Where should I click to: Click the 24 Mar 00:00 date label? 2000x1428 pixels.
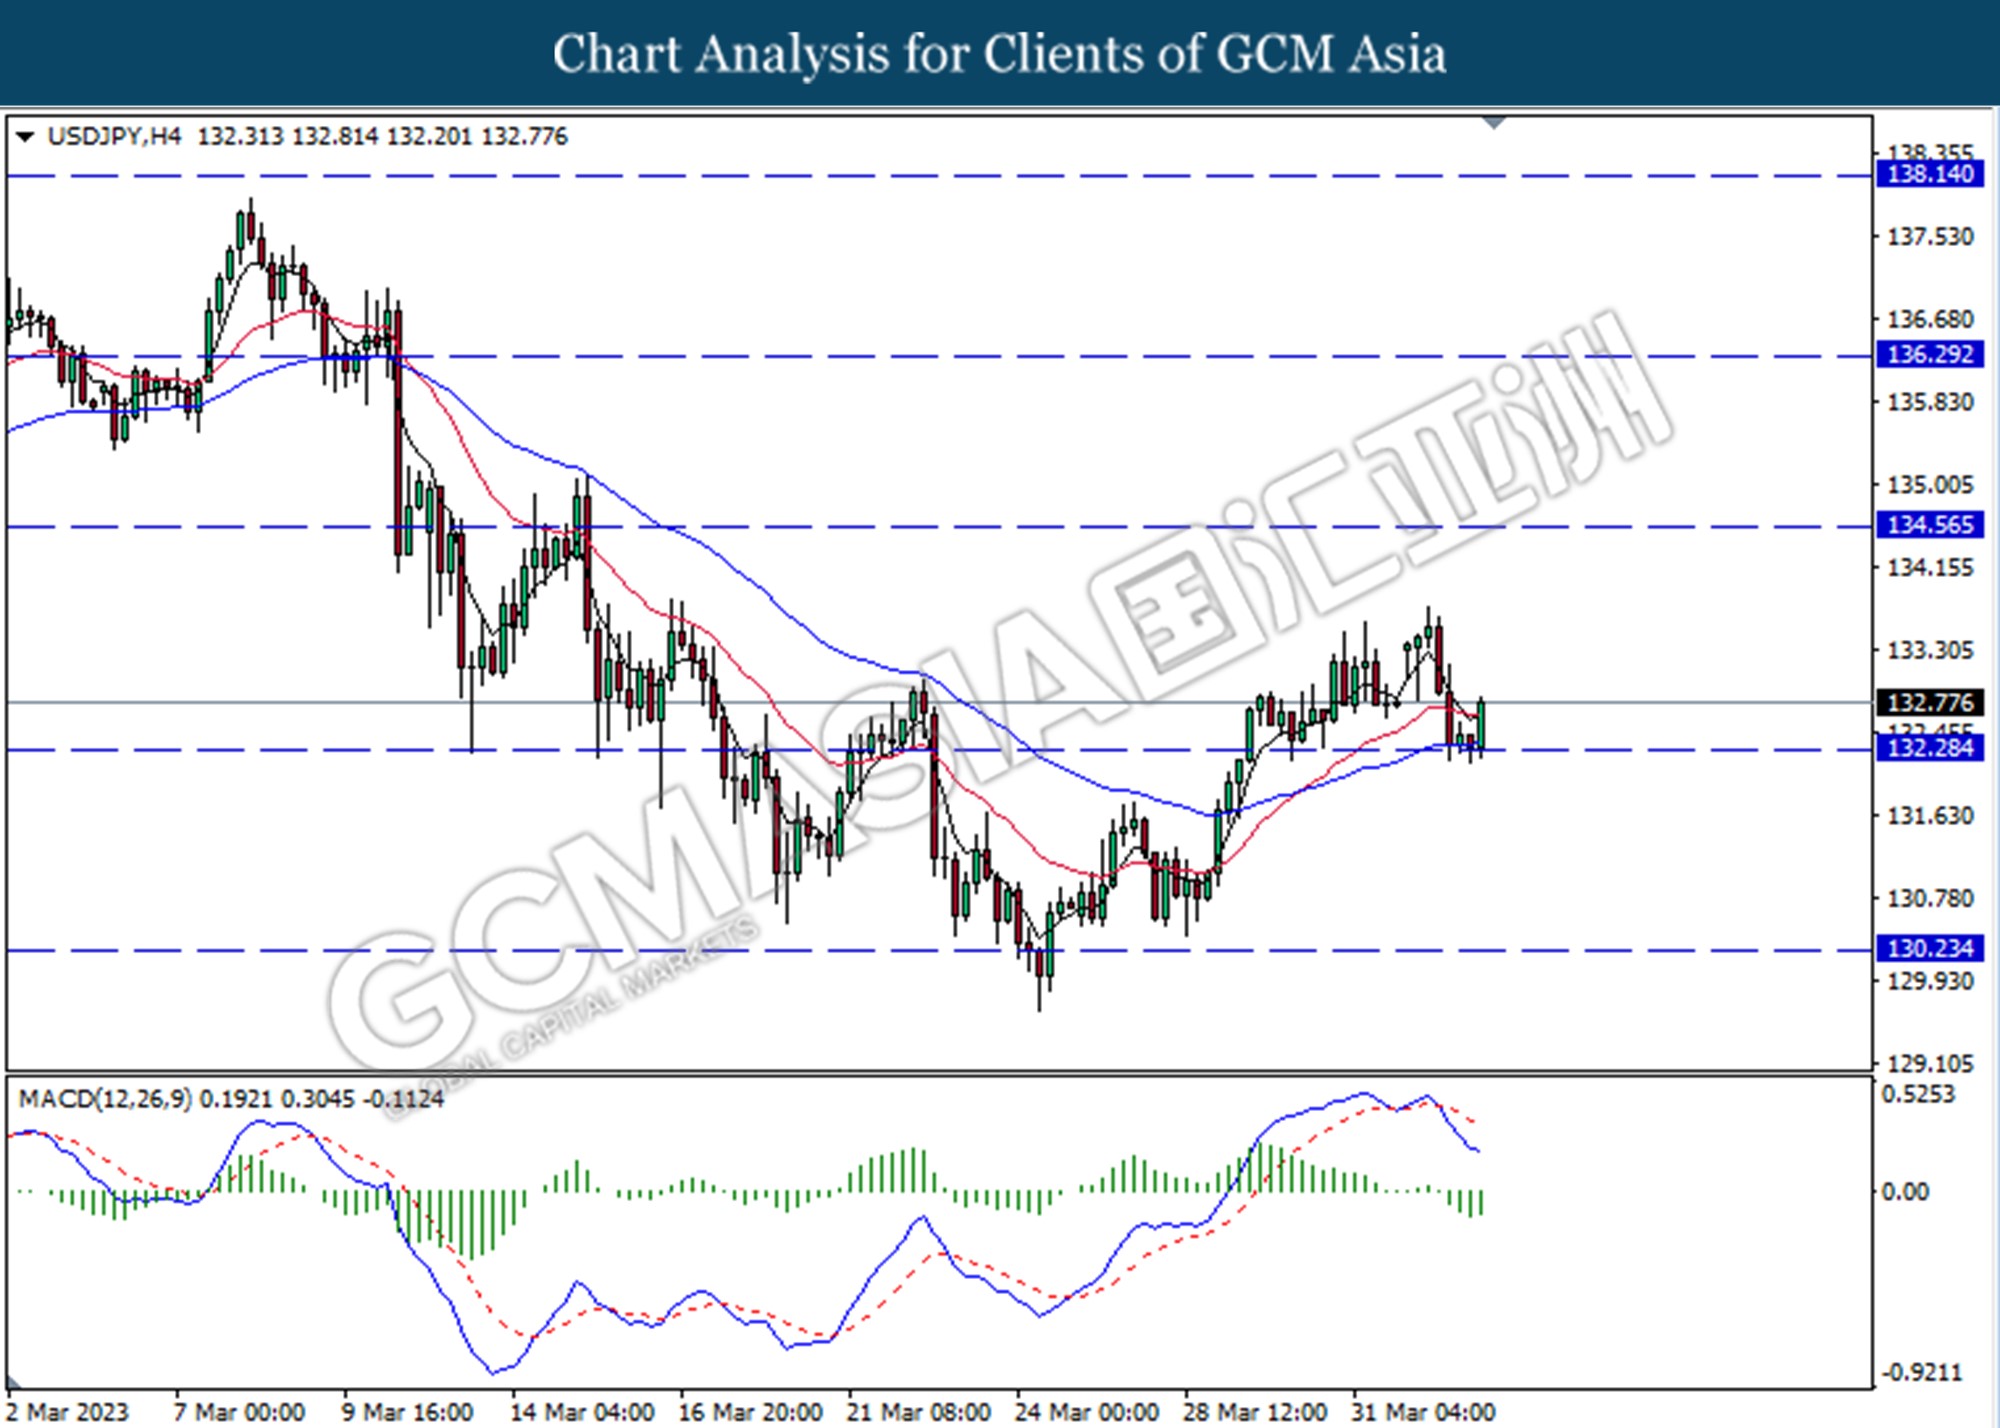tap(1086, 1412)
